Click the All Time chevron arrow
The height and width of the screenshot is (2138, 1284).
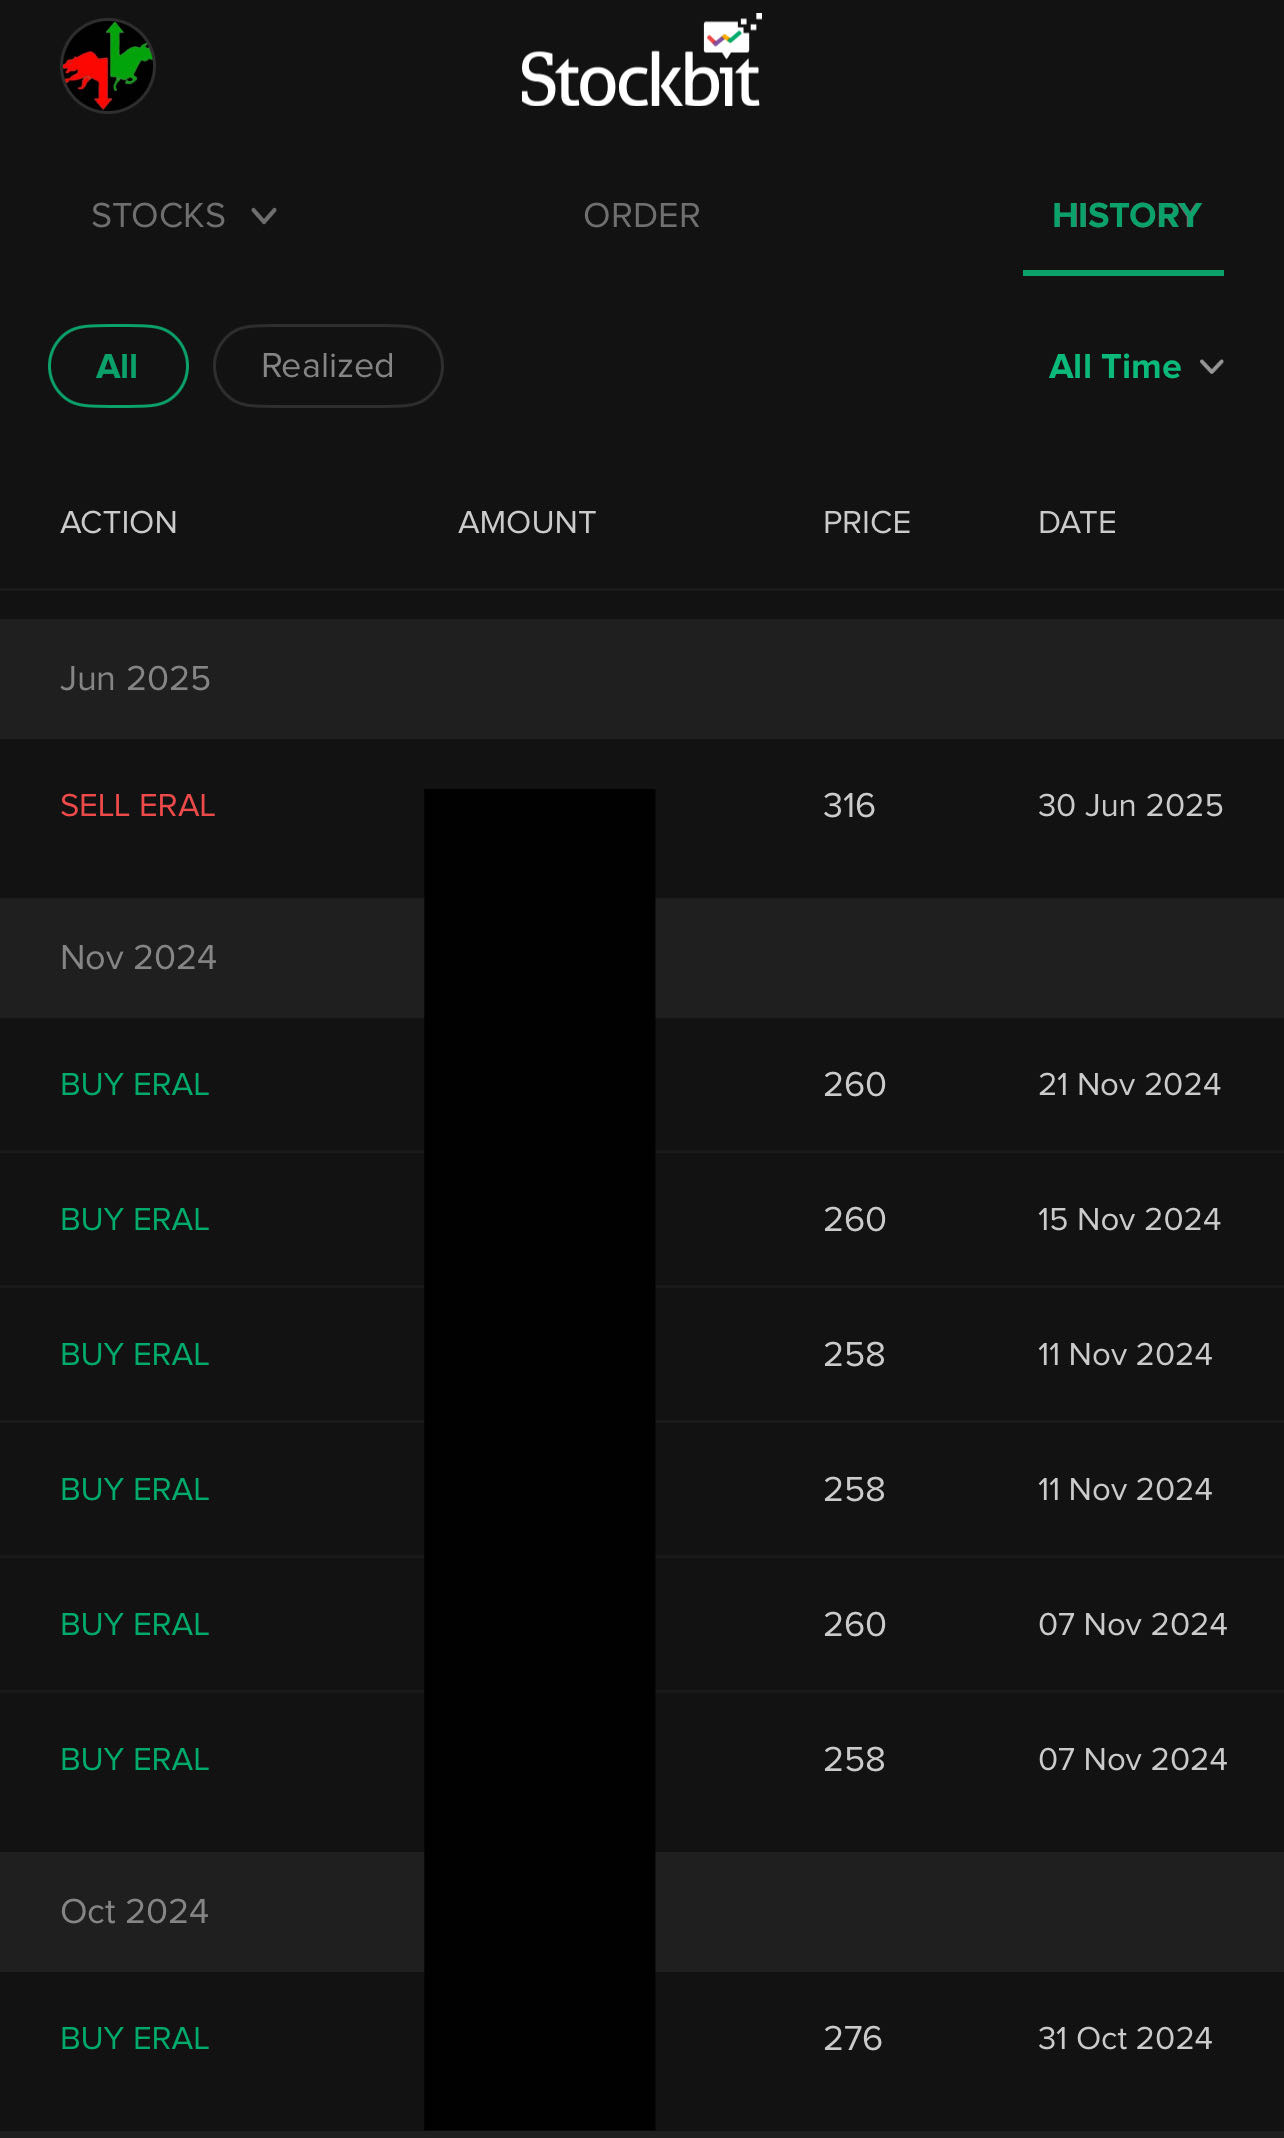pyautogui.click(x=1212, y=367)
